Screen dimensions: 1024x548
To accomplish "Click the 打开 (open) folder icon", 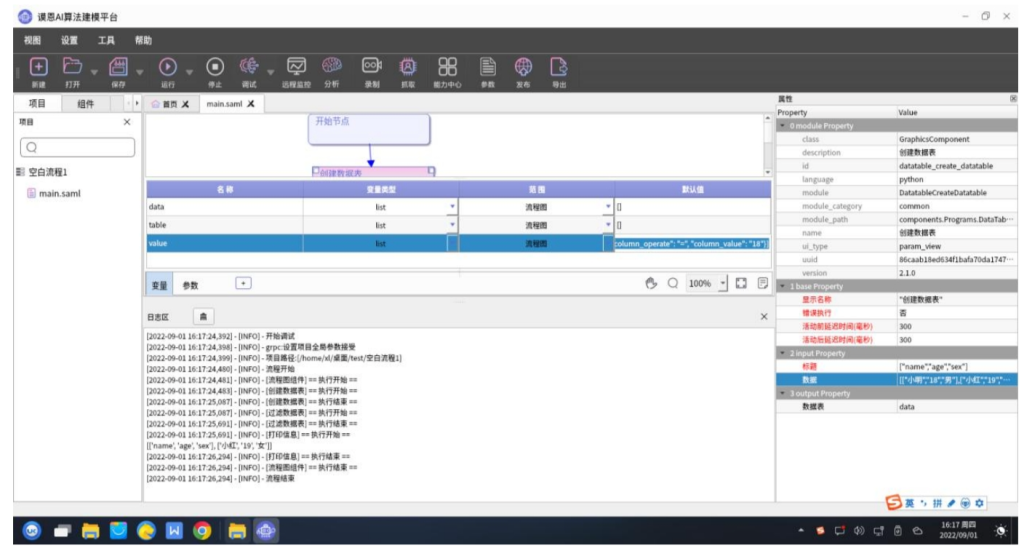I will coord(72,66).
